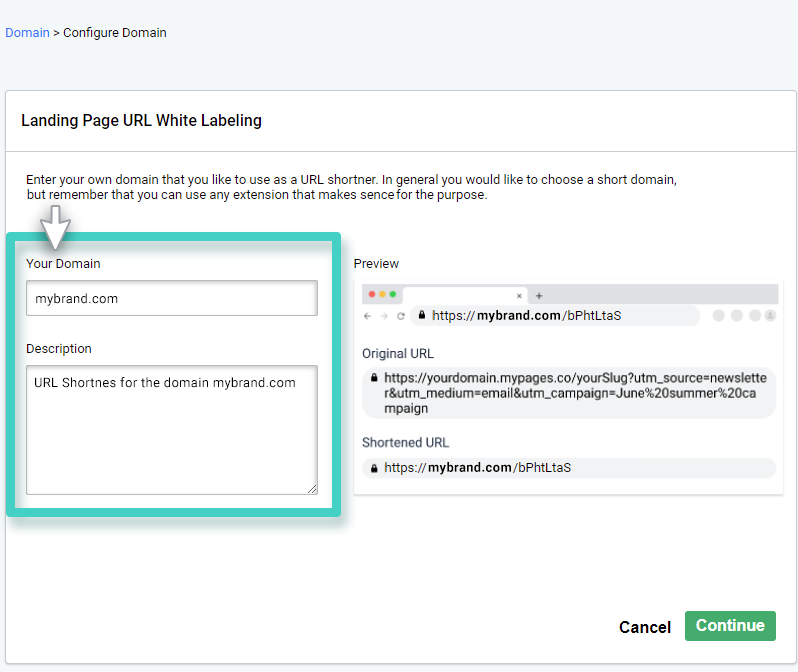Click the yellow window dot in preview

point(382,294)
